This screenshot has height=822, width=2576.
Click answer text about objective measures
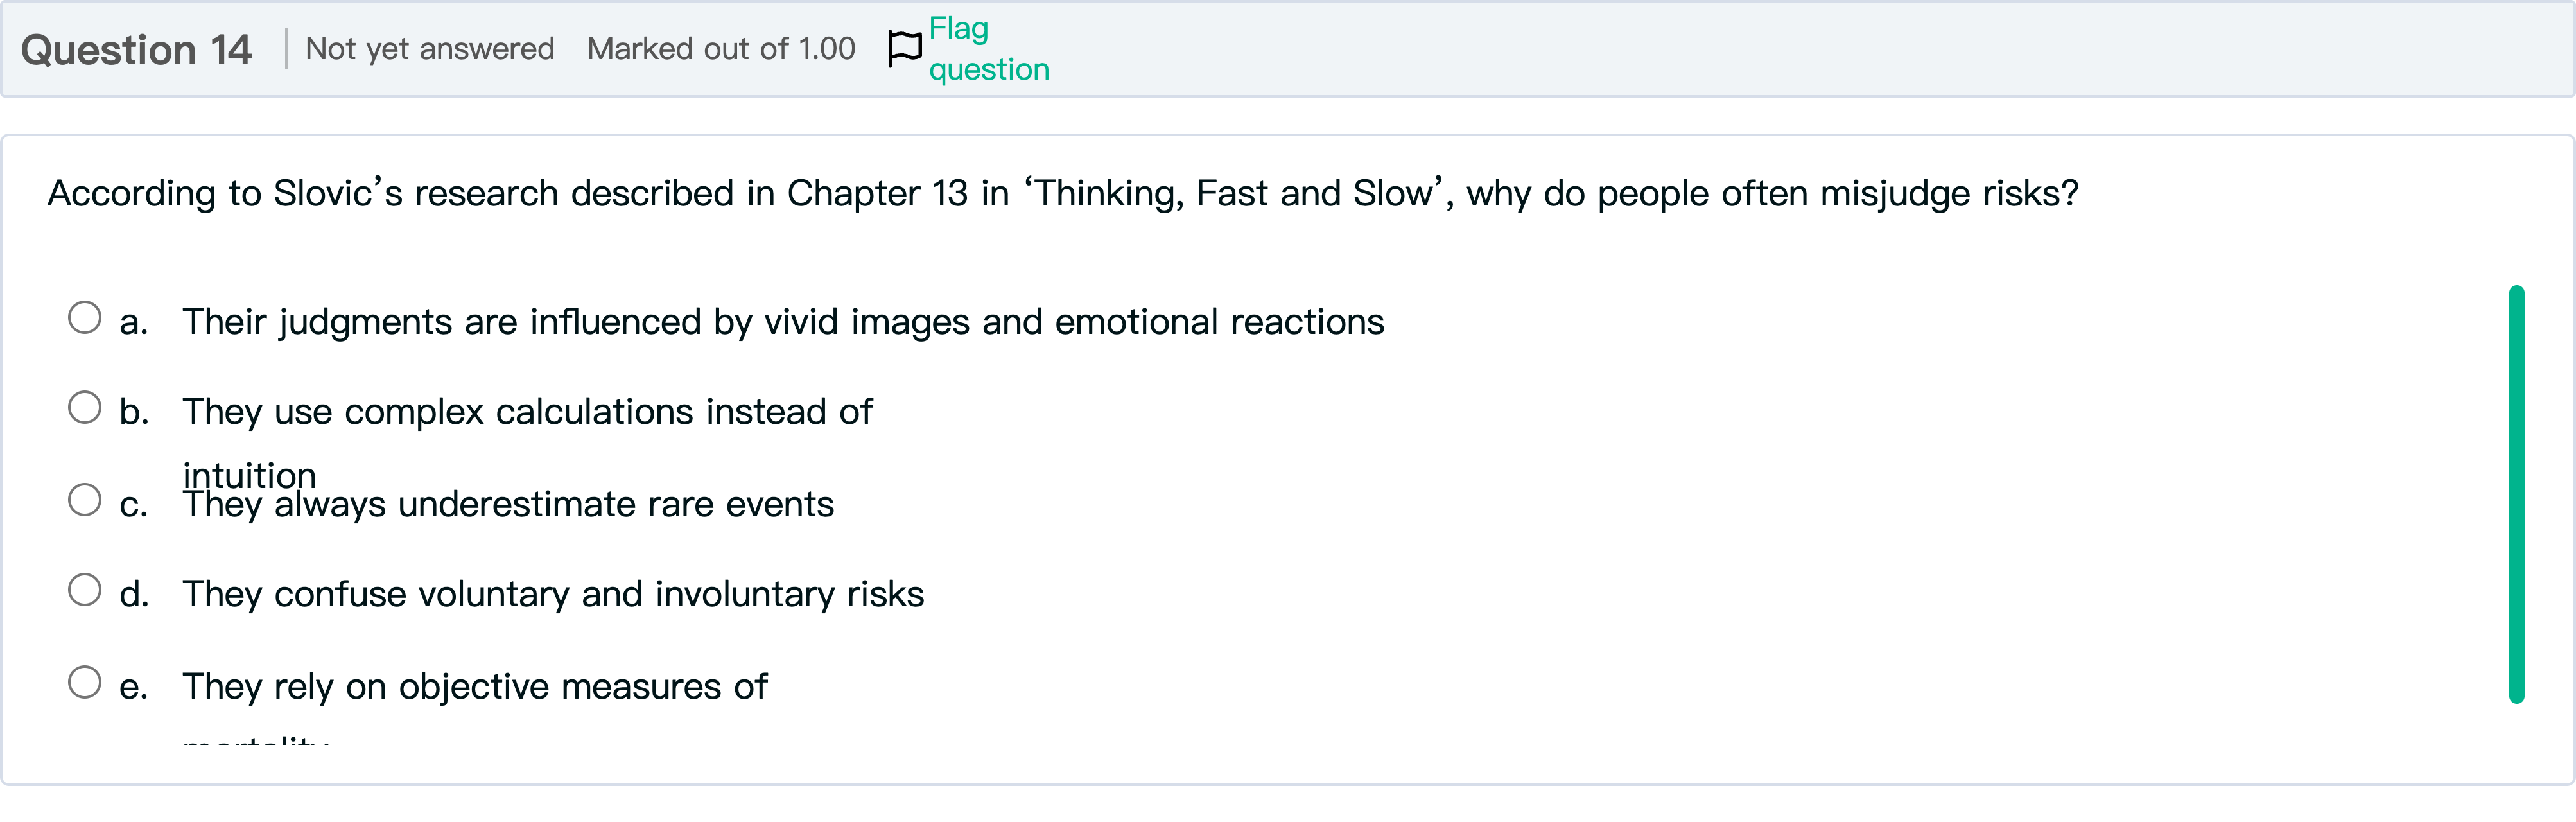click(x=474, y=687)
